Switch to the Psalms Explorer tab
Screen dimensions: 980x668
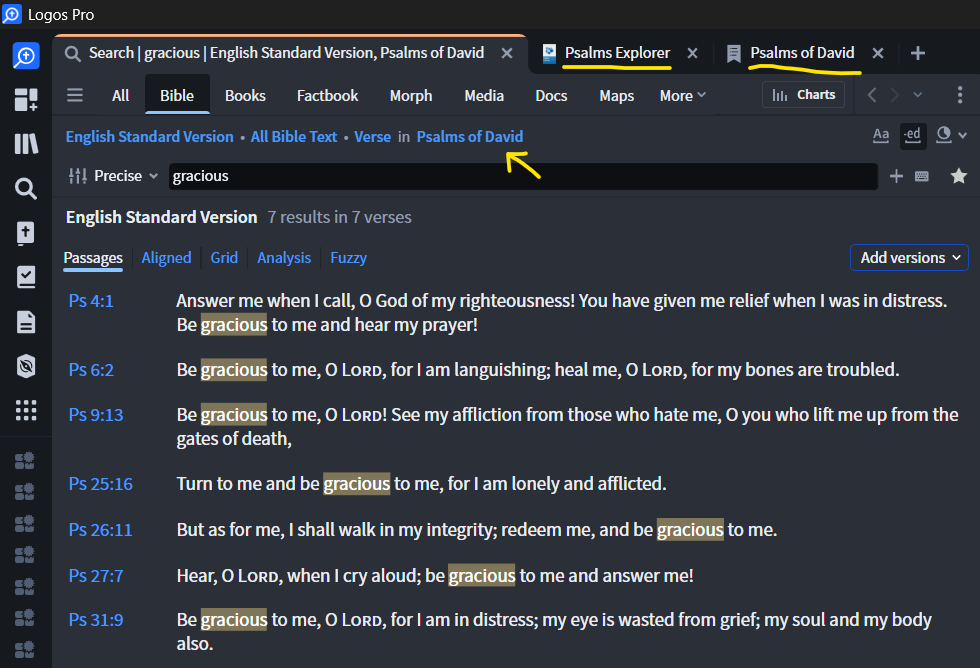(617, 53)
